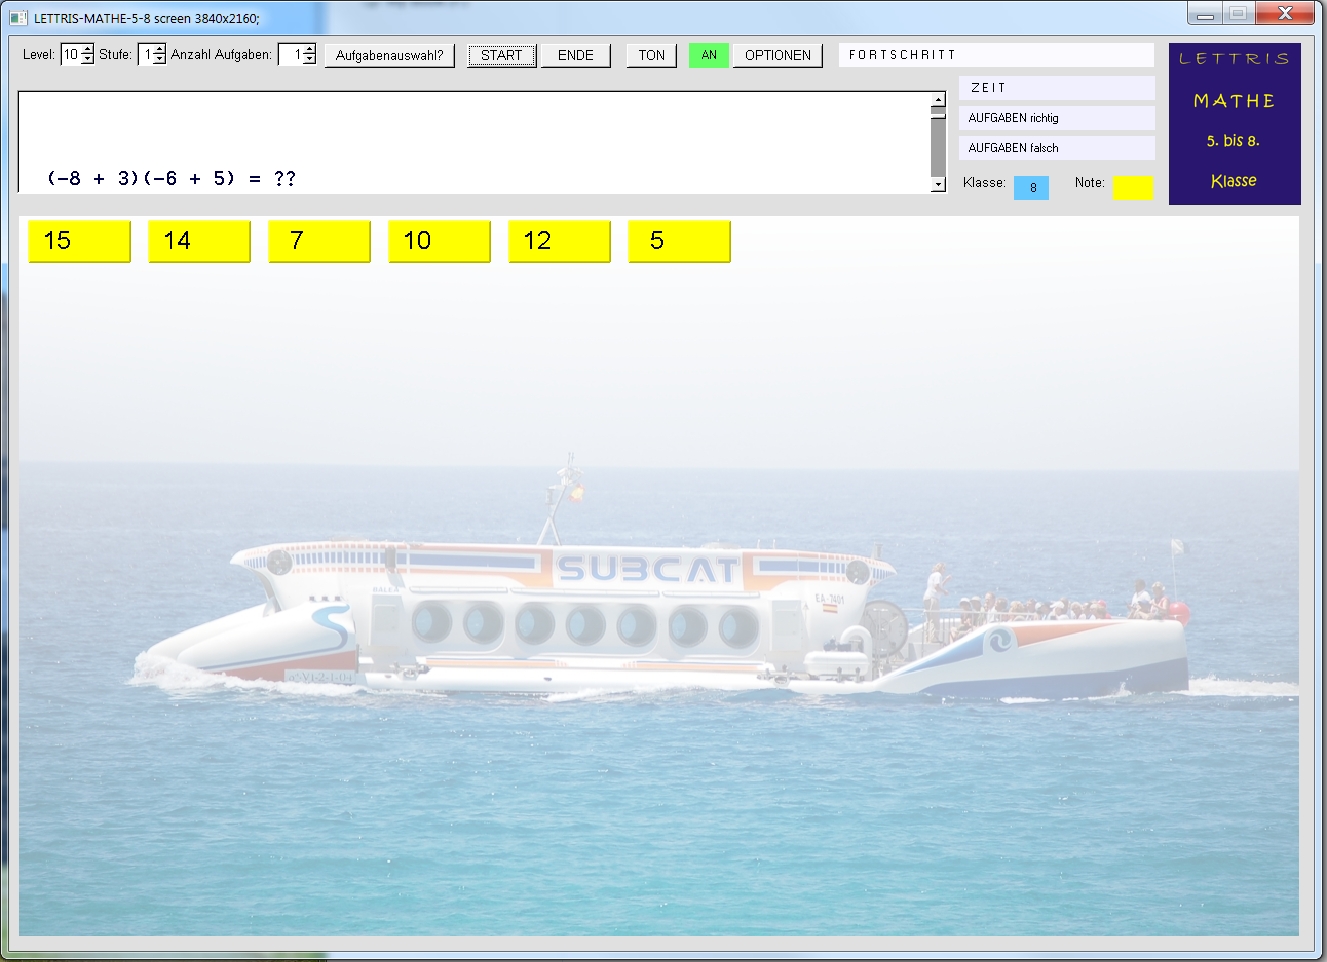Select answer tile 12

tap(559, 241)
